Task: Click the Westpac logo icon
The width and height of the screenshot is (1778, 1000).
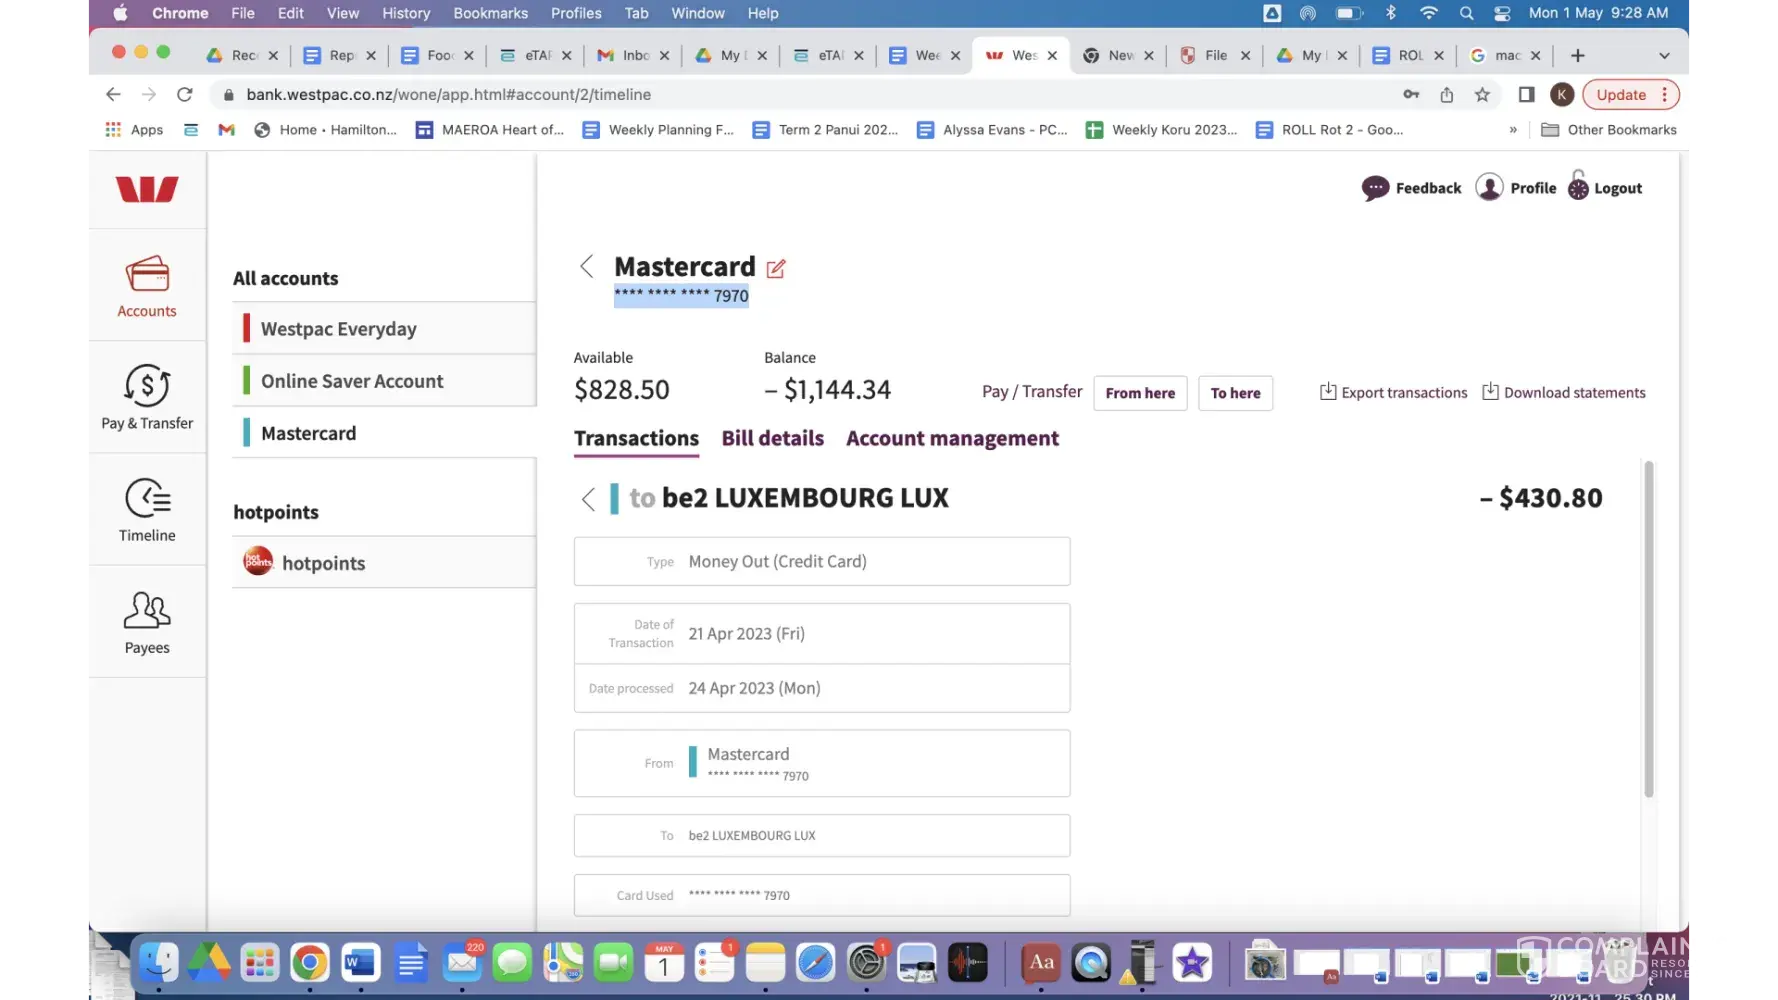Action: point(147,189)
